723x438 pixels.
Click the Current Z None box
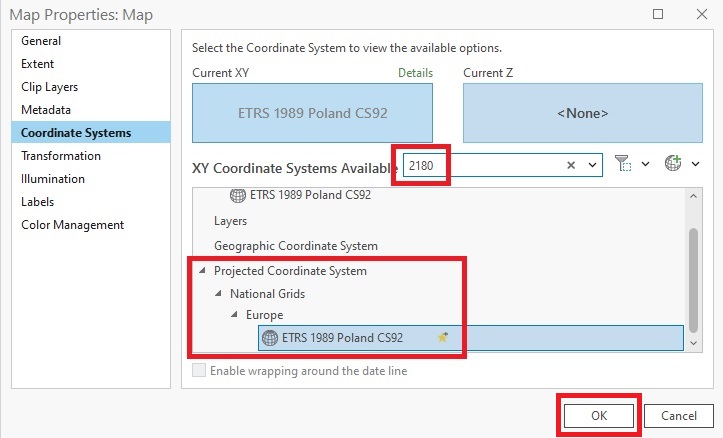[x=582, y=113]
